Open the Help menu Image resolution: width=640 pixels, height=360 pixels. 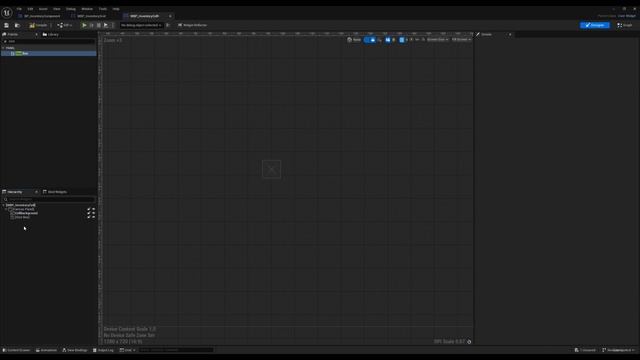pos(116,9)
